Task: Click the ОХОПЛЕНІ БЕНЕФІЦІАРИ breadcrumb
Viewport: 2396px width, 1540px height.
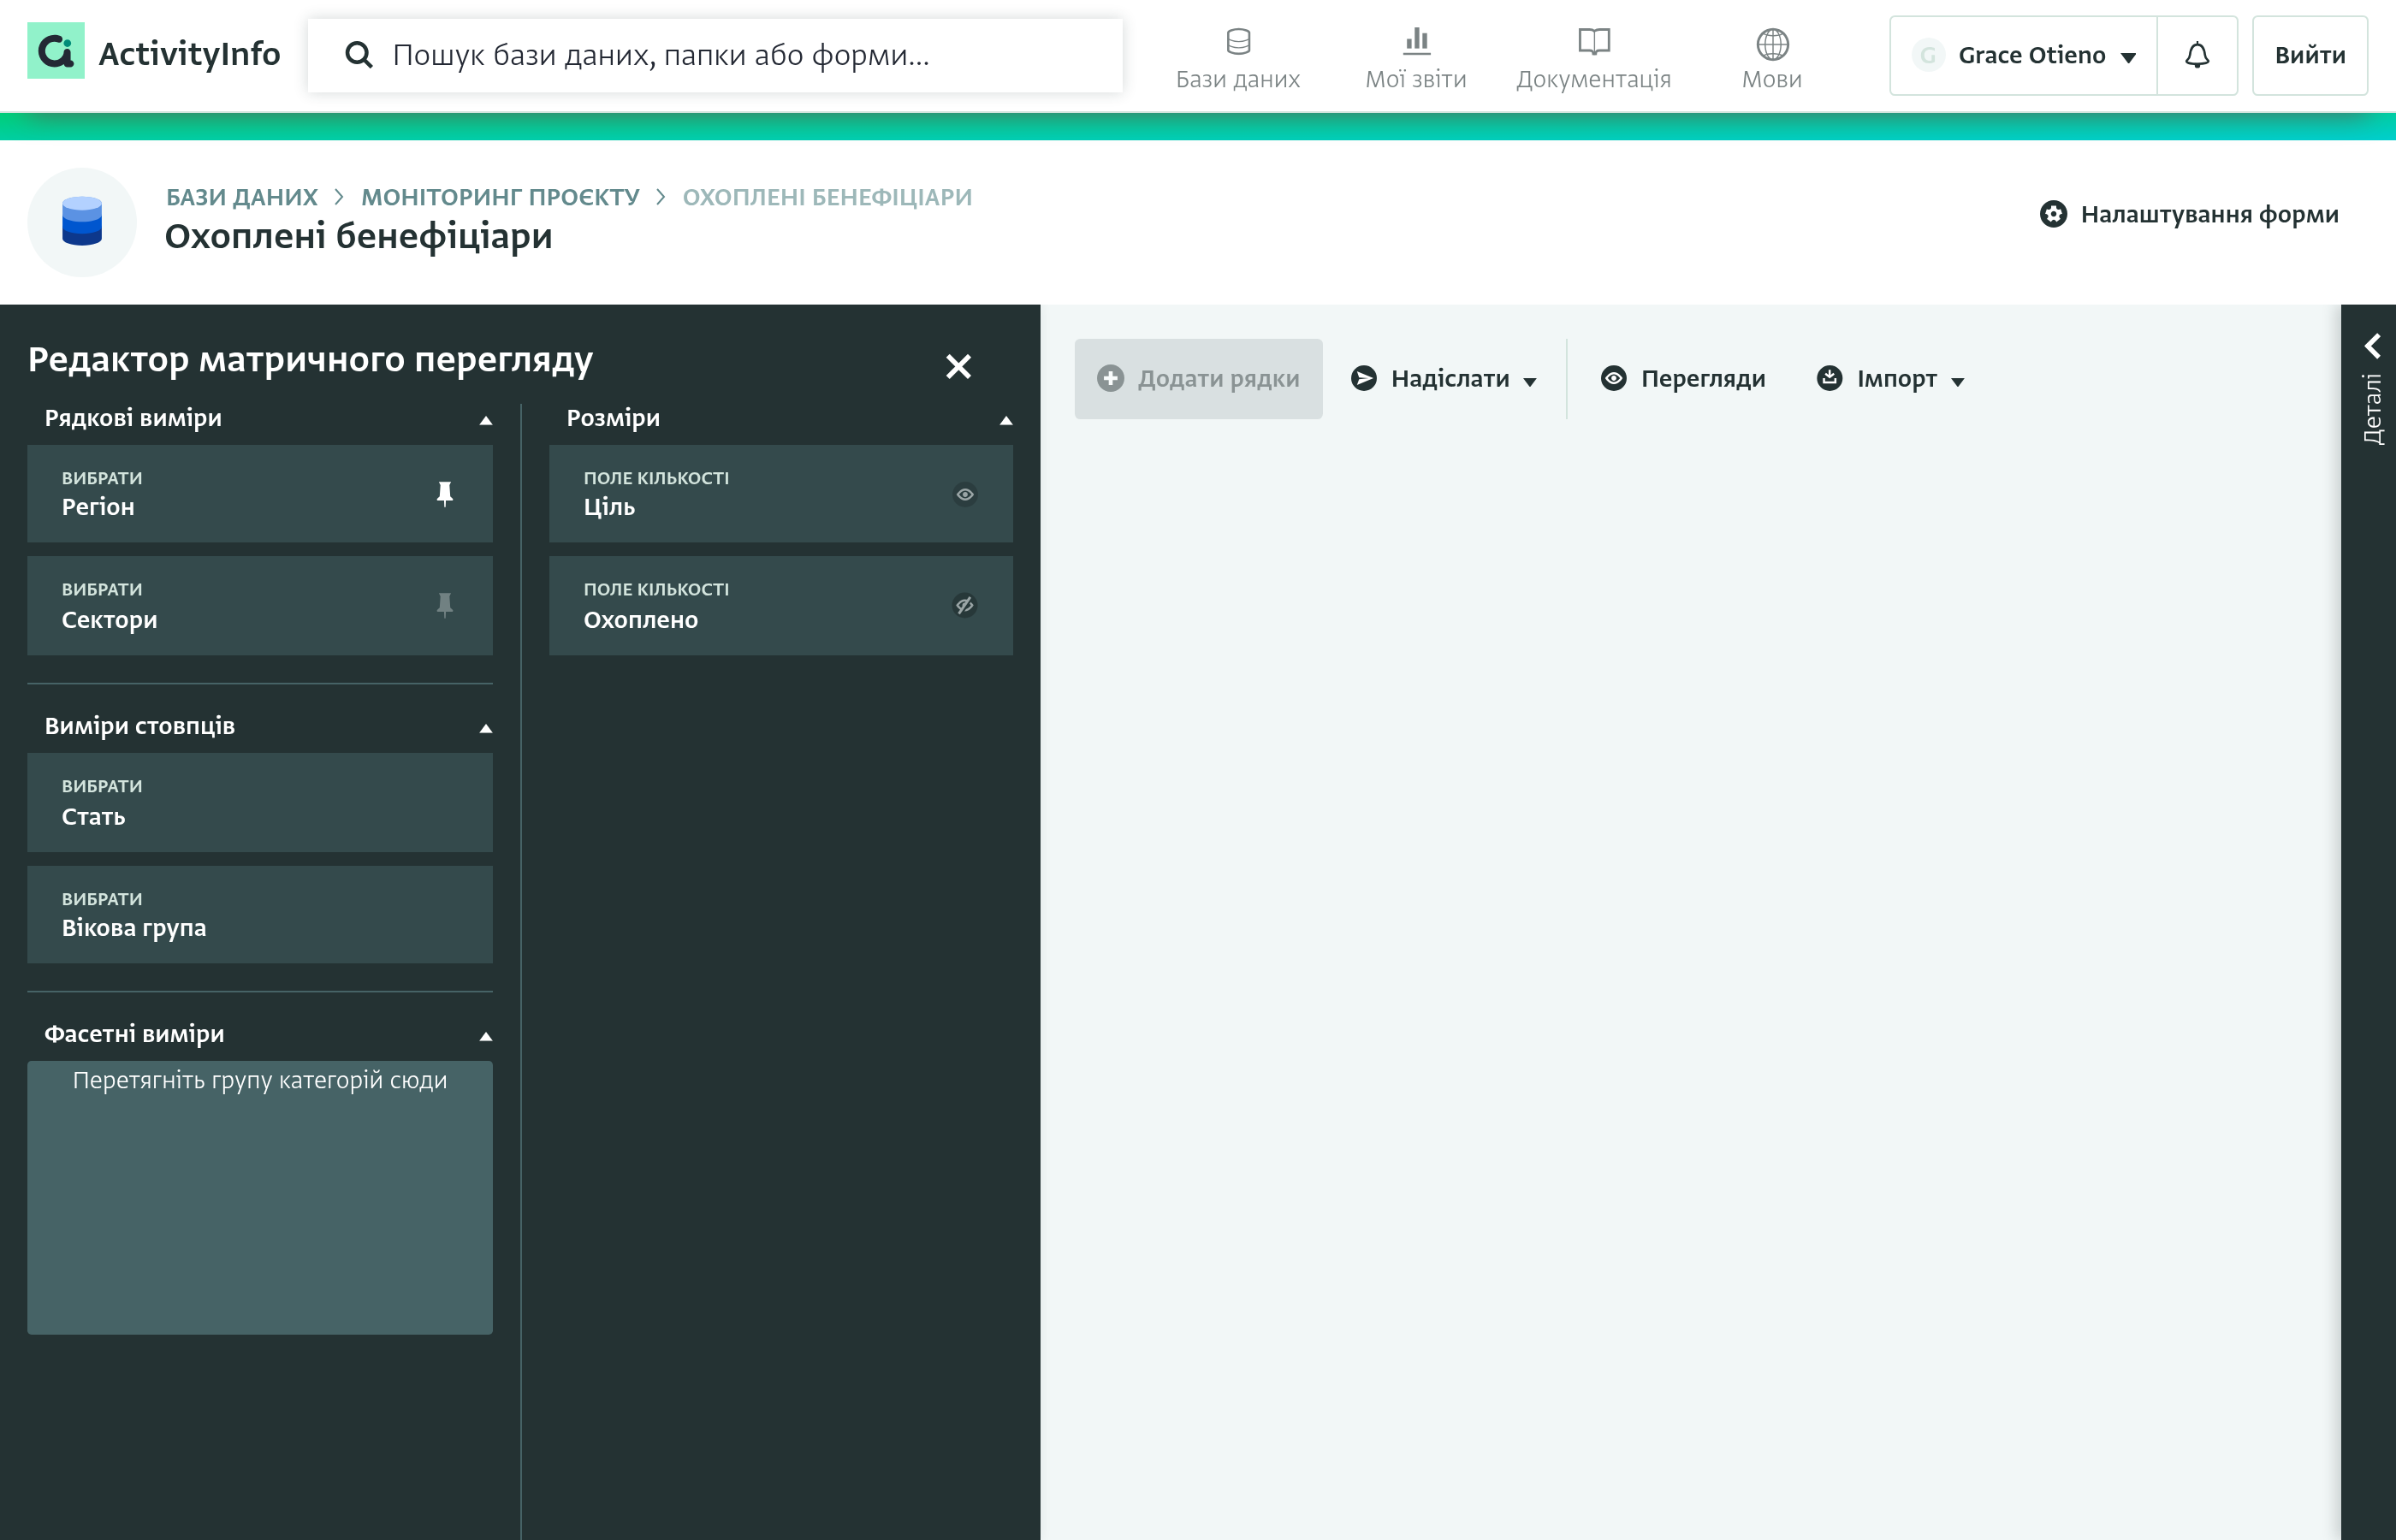Action: [x=827, y=197]
